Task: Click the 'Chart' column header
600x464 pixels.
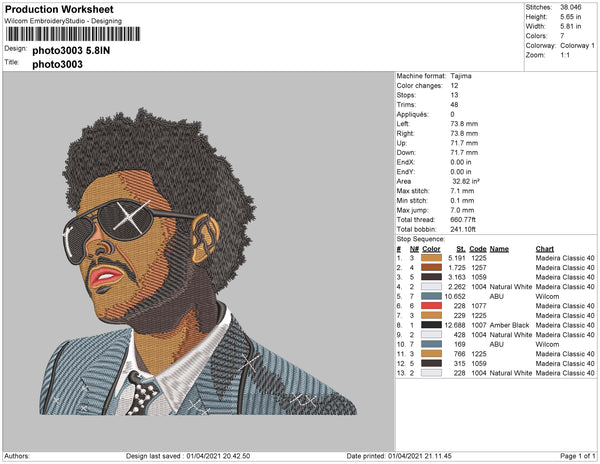Action: coord(545,249)
